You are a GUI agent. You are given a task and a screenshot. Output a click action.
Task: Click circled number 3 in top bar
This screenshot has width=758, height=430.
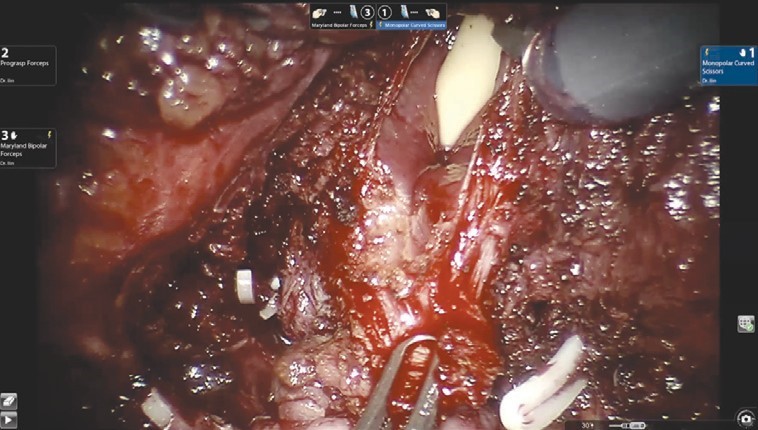click(367, 13)
